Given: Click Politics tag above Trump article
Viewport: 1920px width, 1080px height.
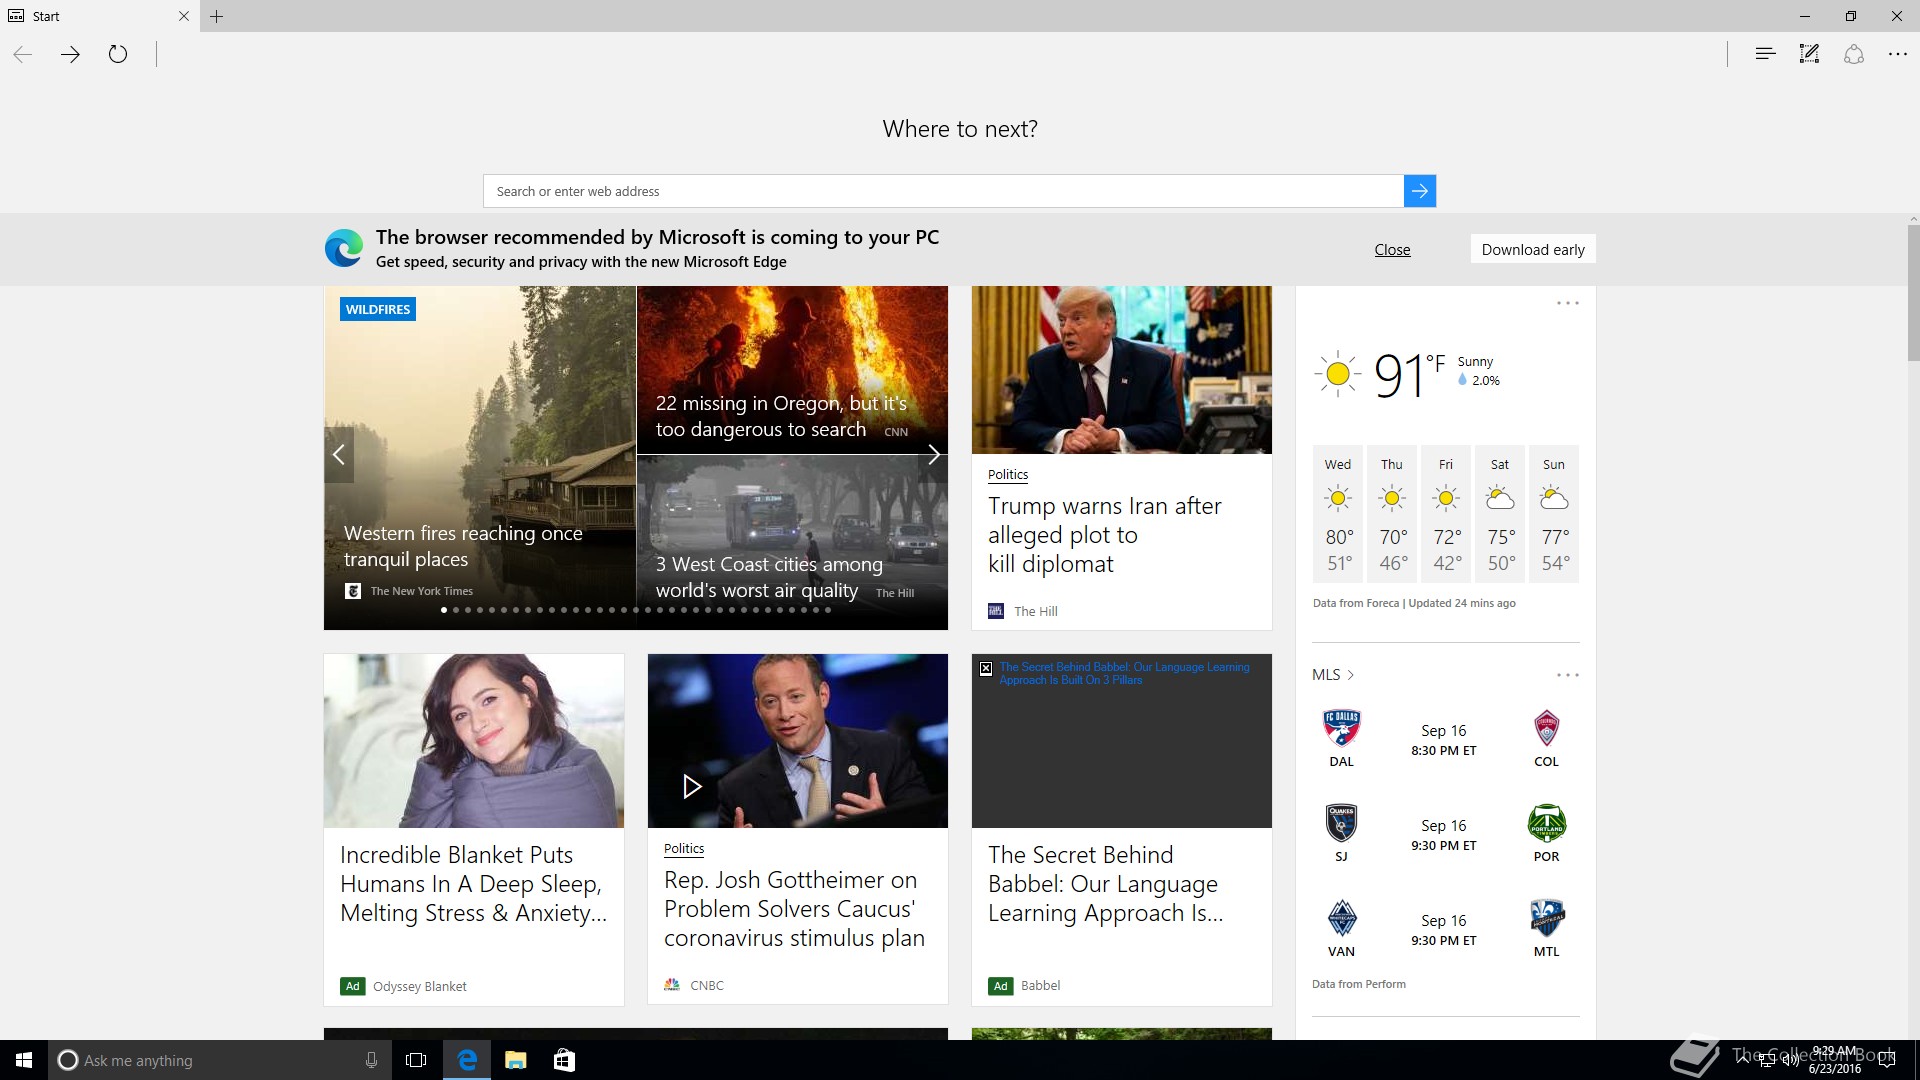Looking at the screenshot, I should click(x=1008, y=475).
